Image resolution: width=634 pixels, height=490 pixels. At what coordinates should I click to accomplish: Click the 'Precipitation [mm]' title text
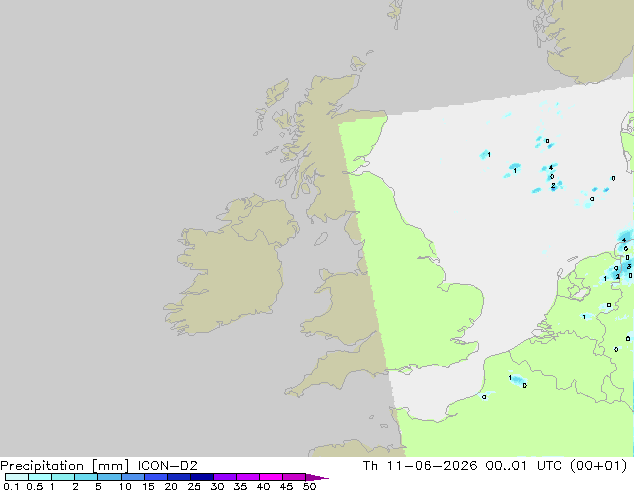[65, 466]
